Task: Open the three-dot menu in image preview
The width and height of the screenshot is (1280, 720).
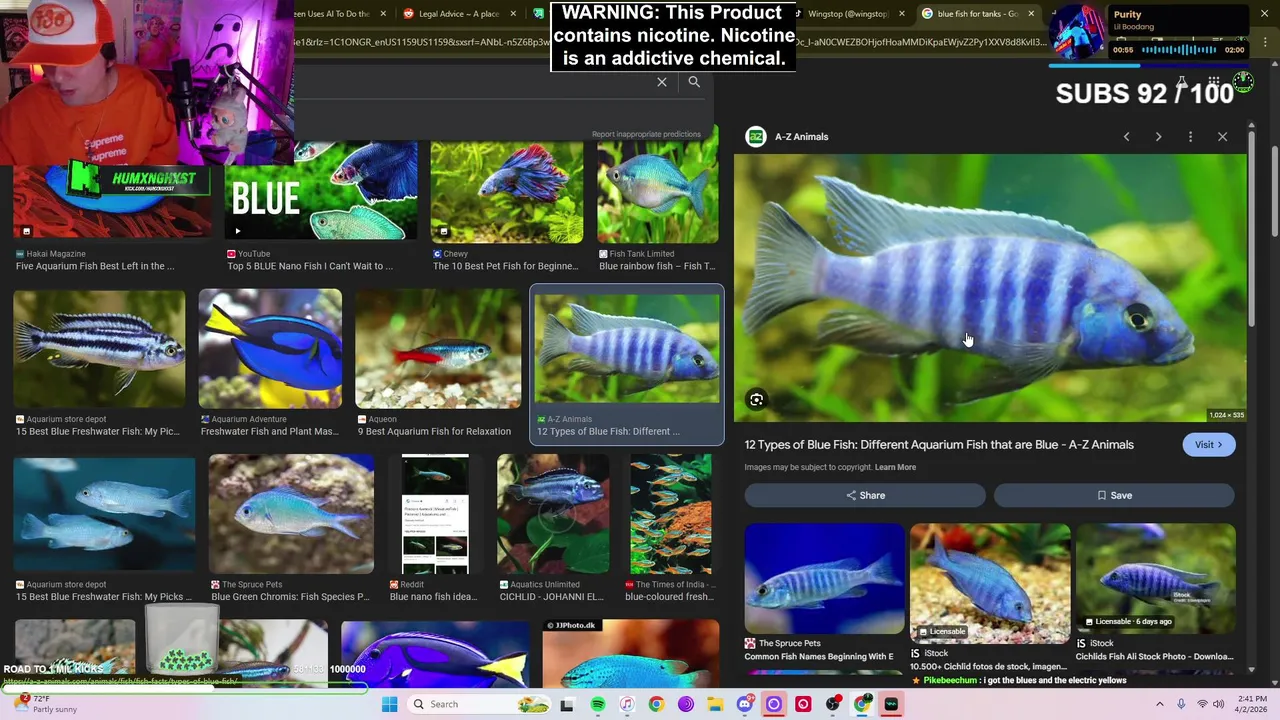Action: coord(1190,137)
